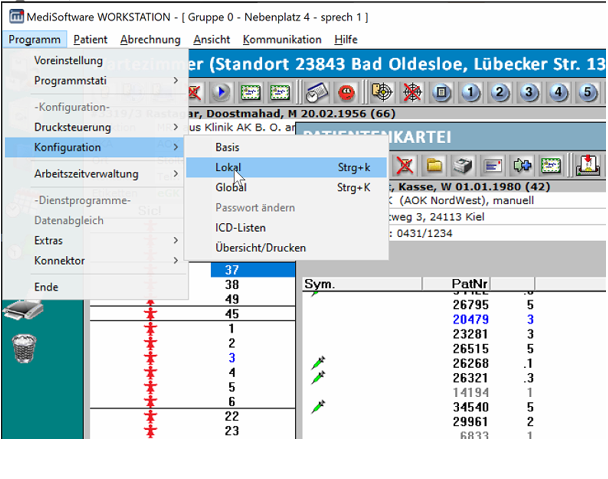Open the Patient menu
Viewport: 608px width, 479px height.
click(90, 40)
